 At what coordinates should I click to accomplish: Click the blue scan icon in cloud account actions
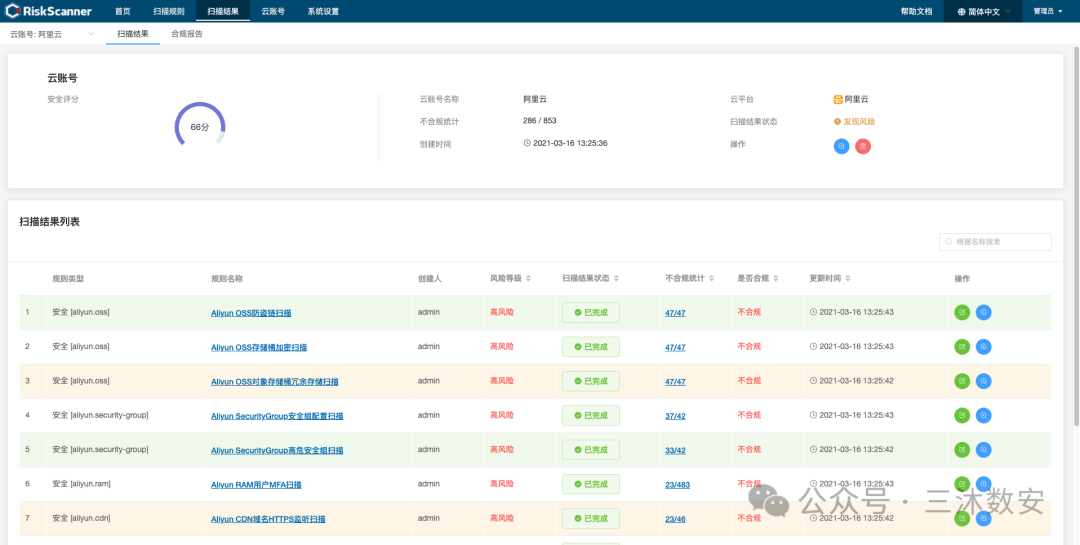[841, 146]
